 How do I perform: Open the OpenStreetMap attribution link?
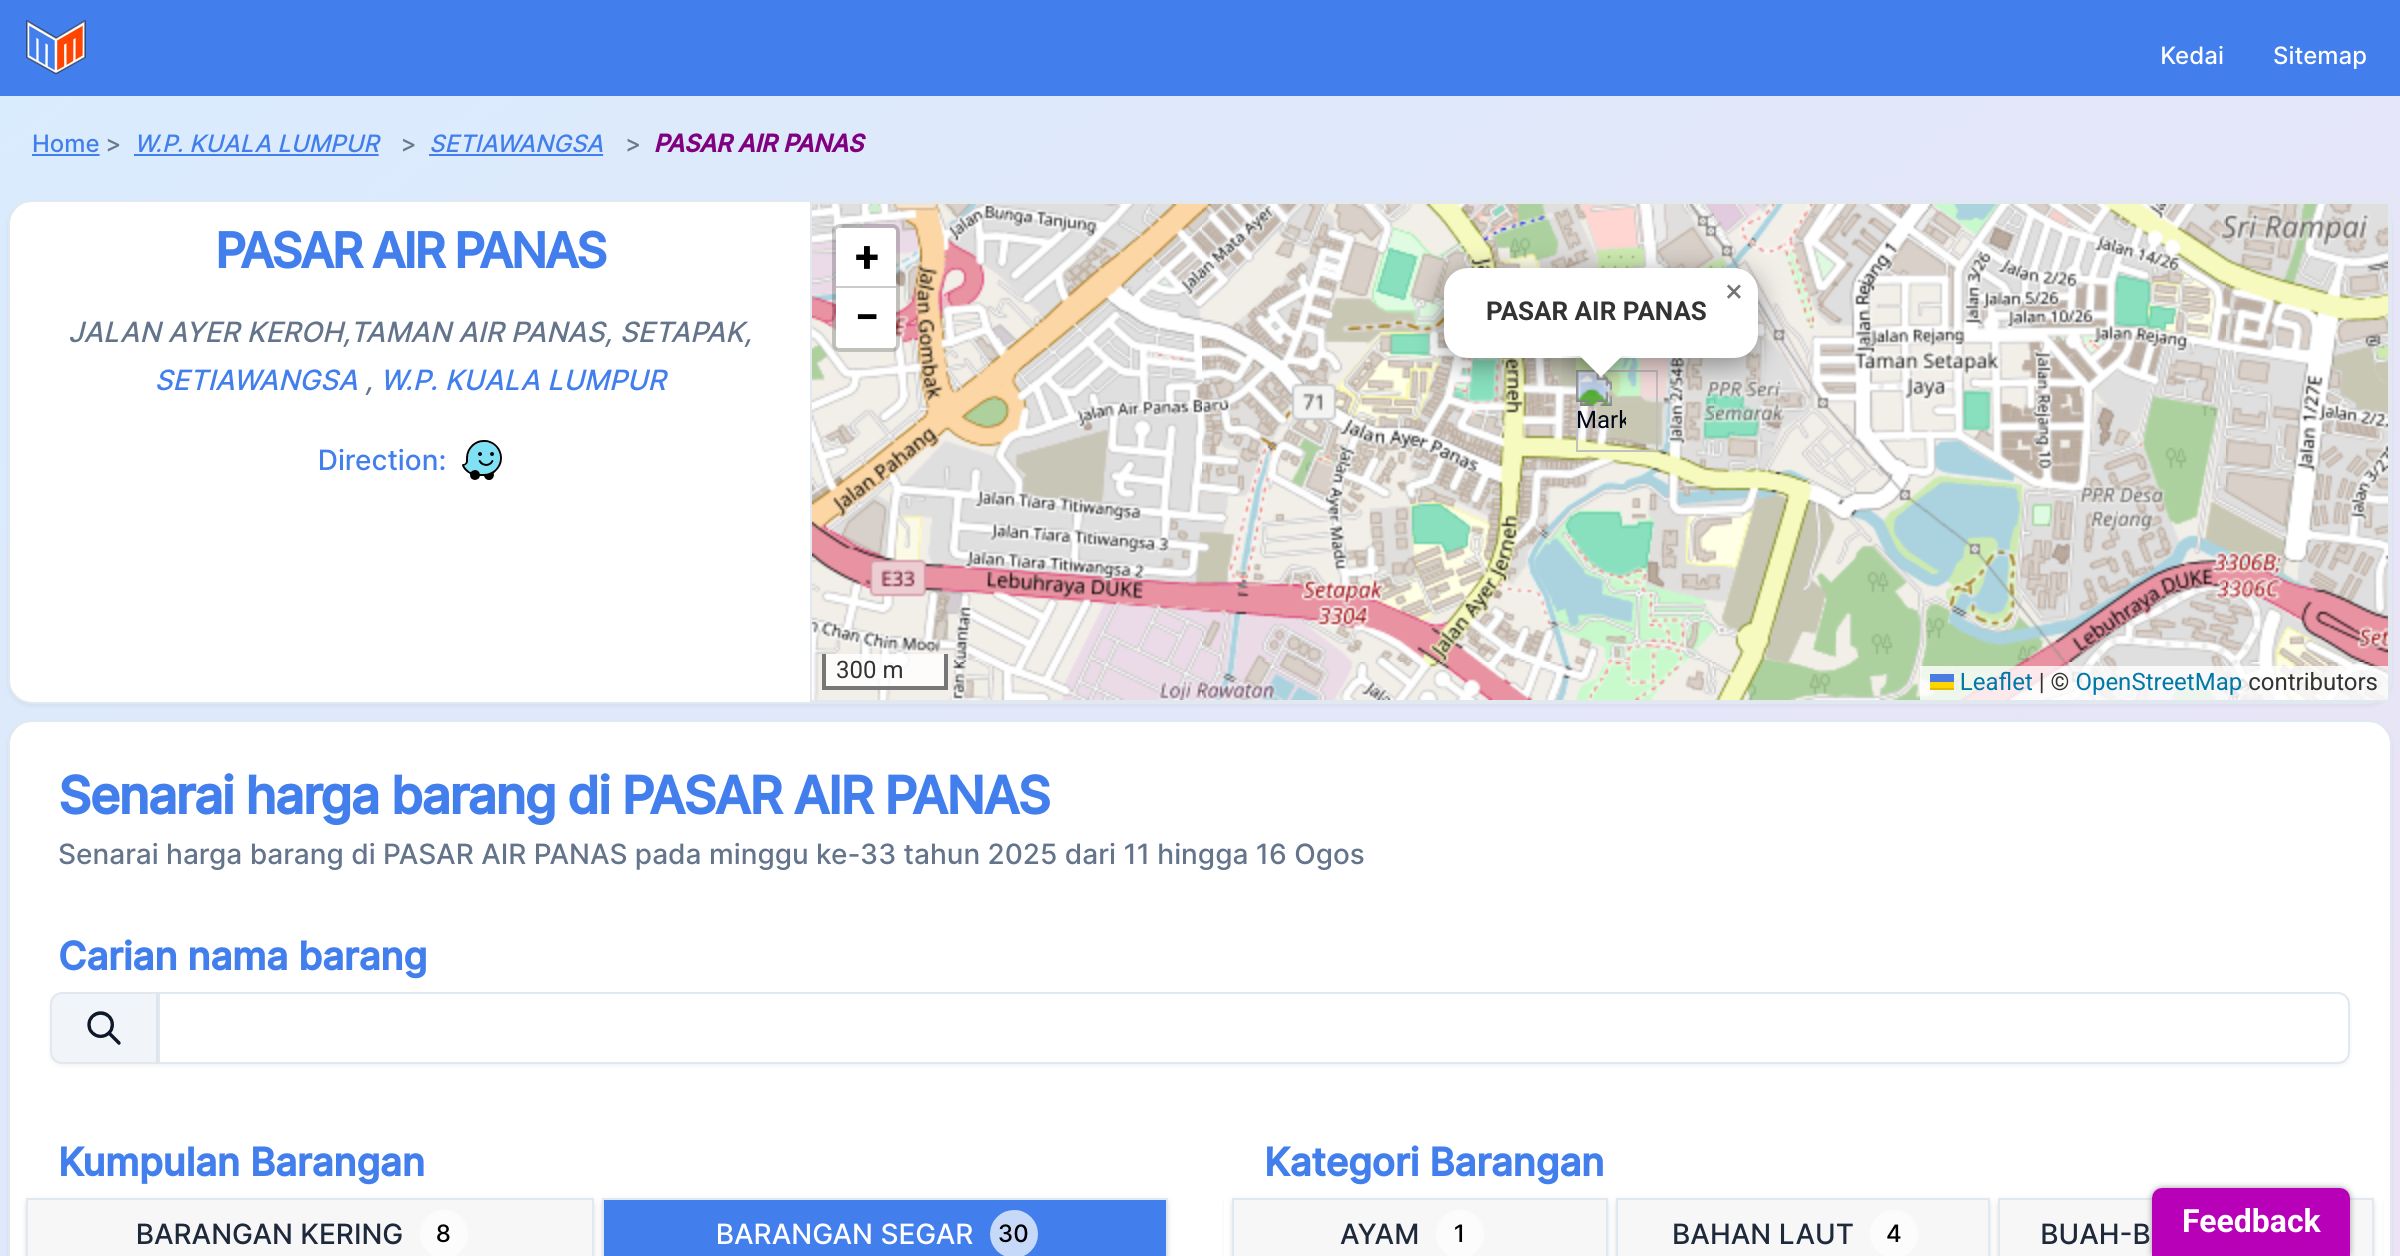[x=2158, y=682]
